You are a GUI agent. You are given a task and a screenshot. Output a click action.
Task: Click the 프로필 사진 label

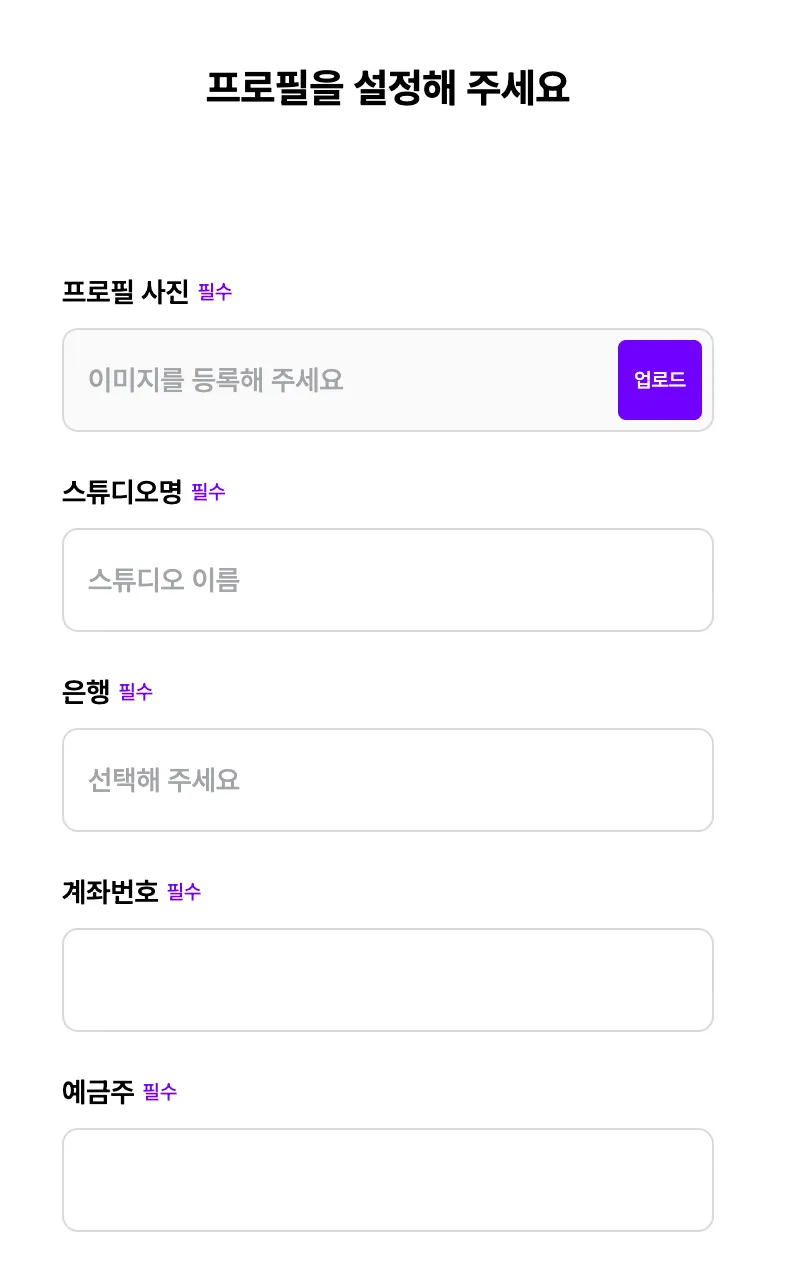tap(125, 292)
